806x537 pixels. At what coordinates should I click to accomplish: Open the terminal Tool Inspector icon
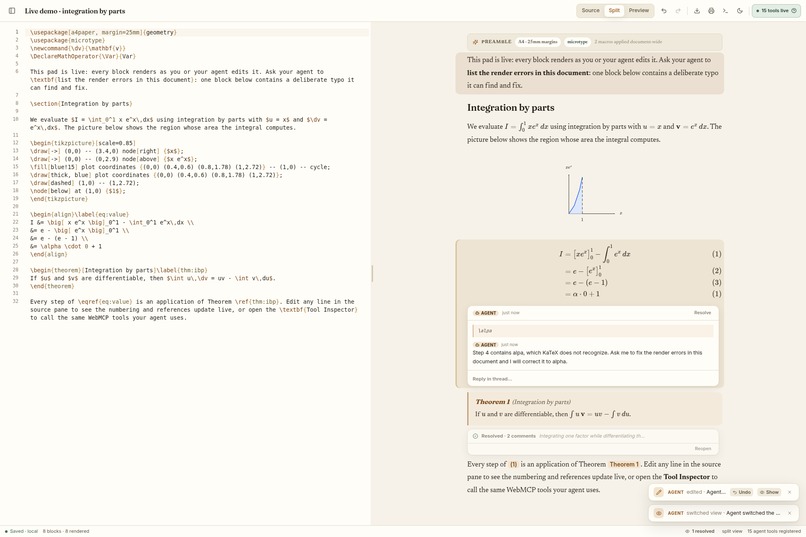click(x=725, y=11)
